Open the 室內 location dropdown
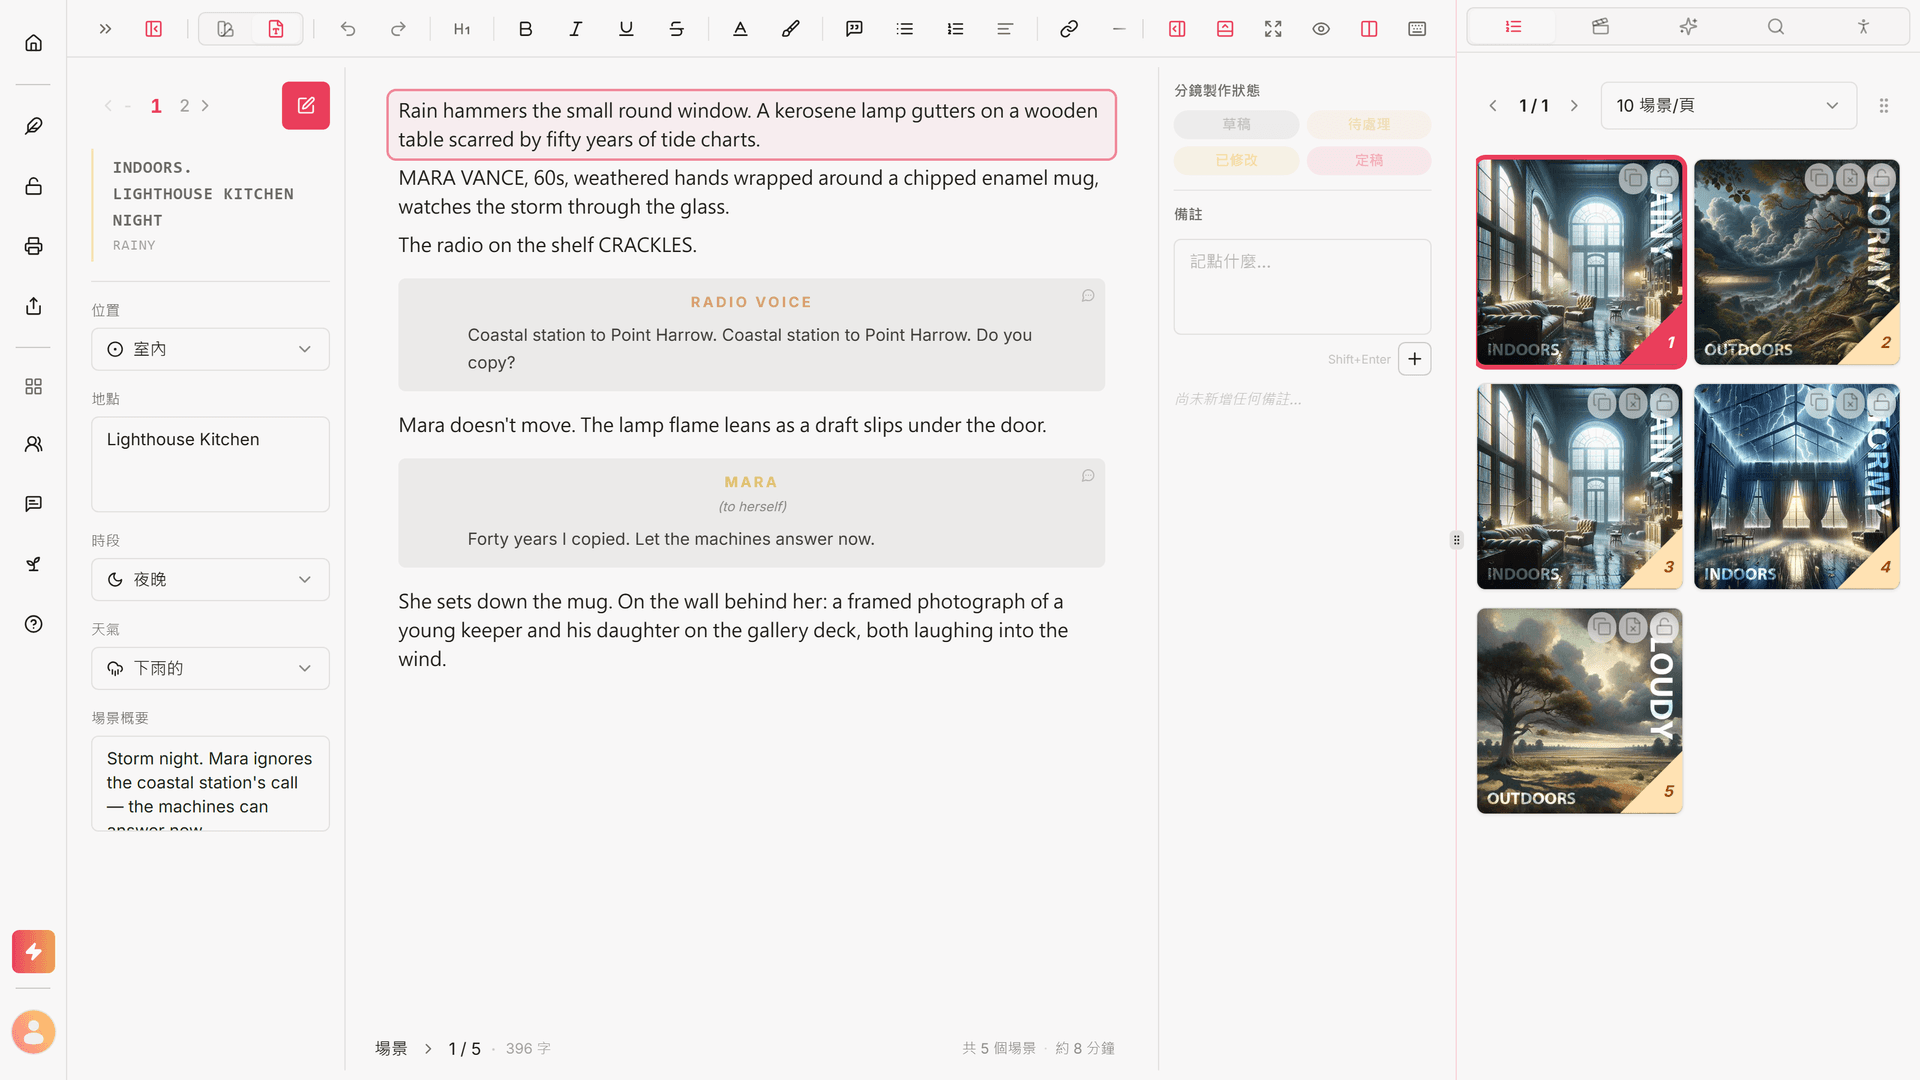The height and width of the screenshot is (1080, 1920). point(210,349)
